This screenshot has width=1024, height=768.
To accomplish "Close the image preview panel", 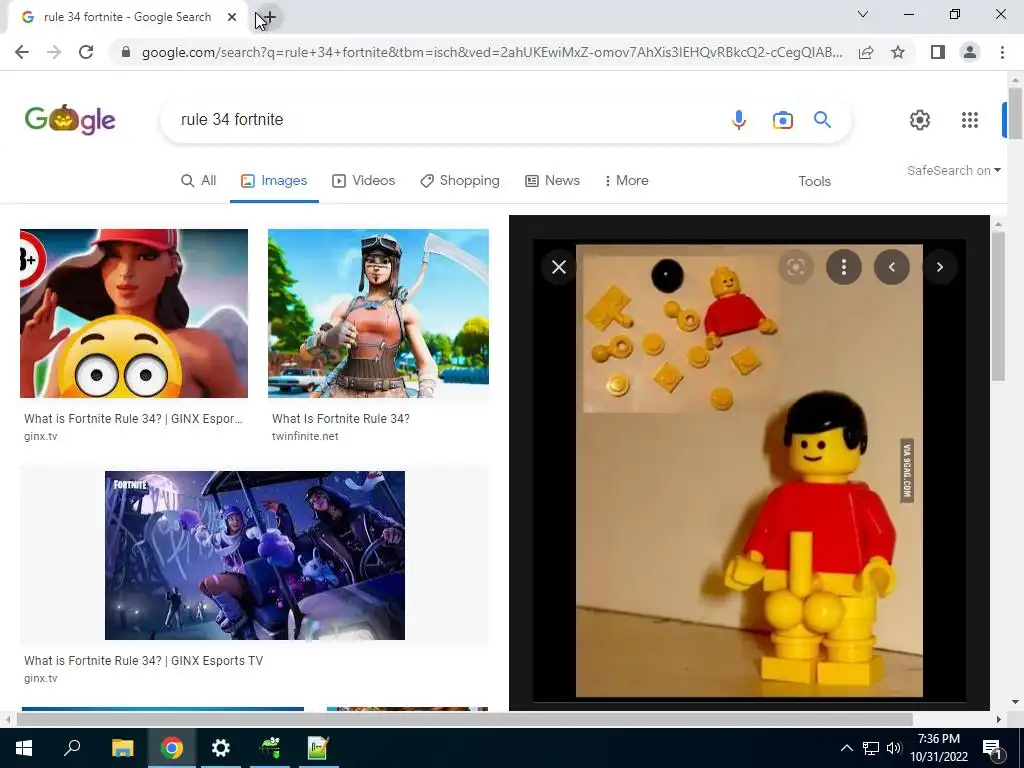I will click(x=559, y=267).
